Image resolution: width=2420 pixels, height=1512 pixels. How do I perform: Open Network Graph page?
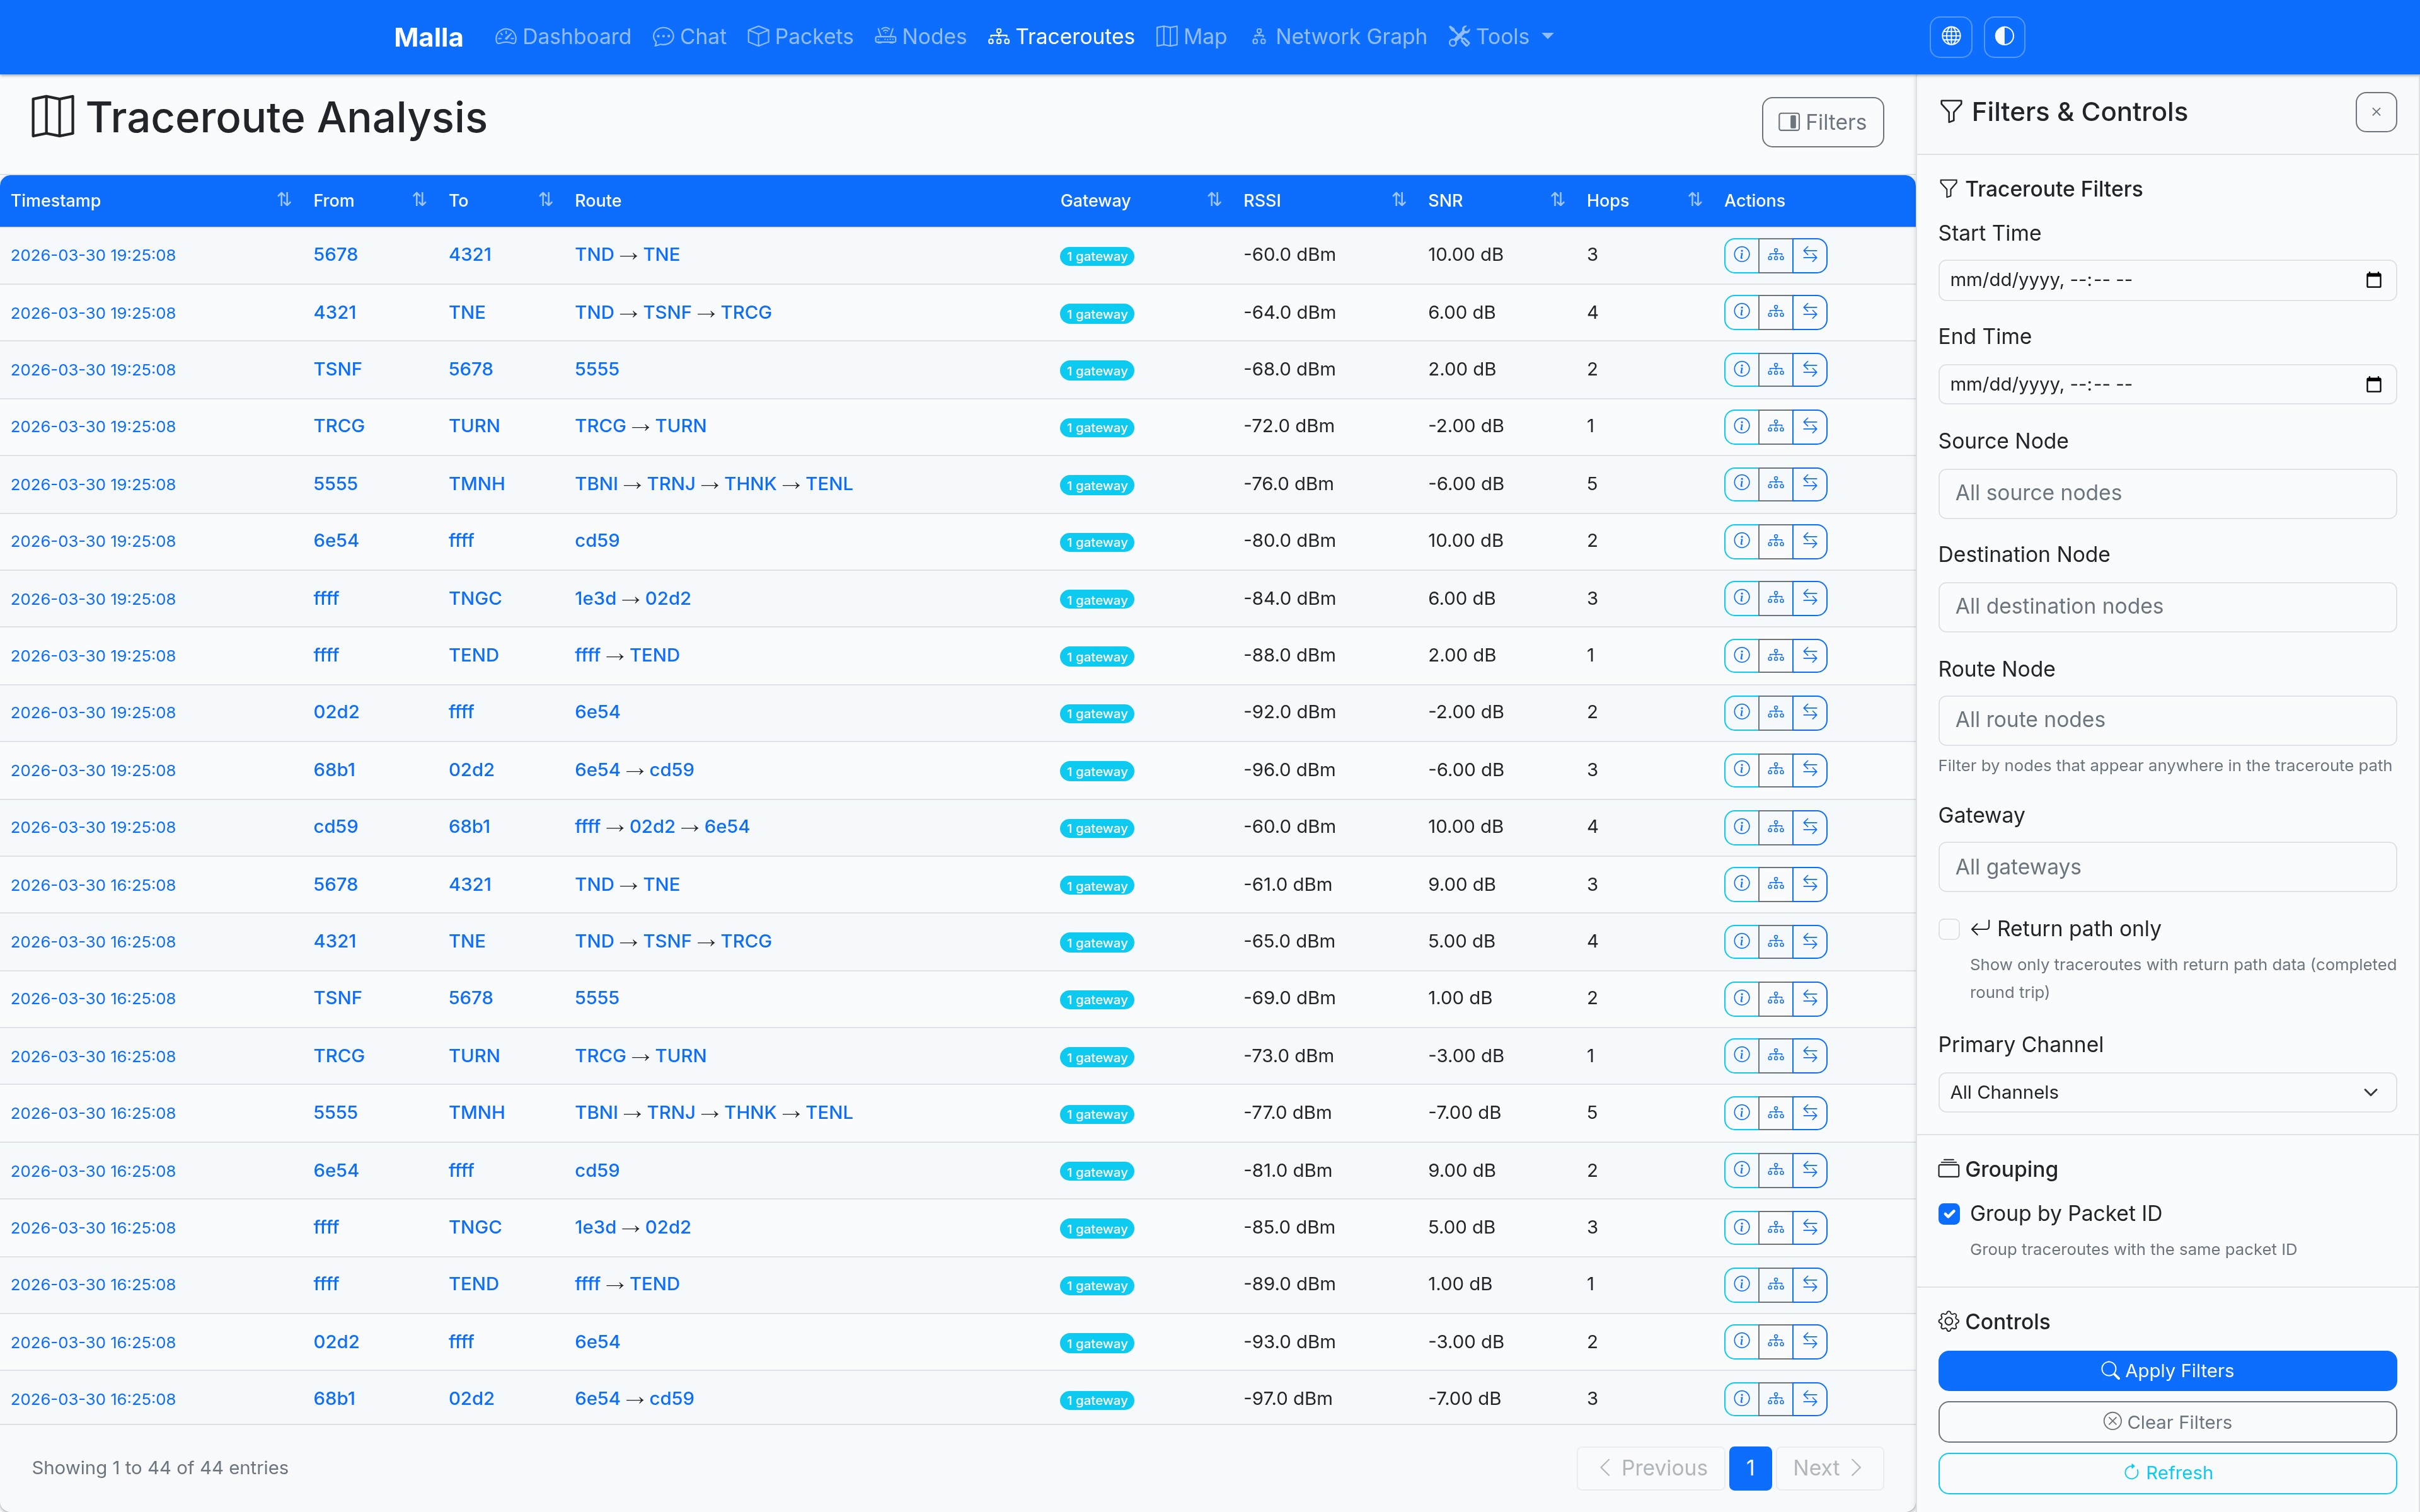pos(1338,37)
